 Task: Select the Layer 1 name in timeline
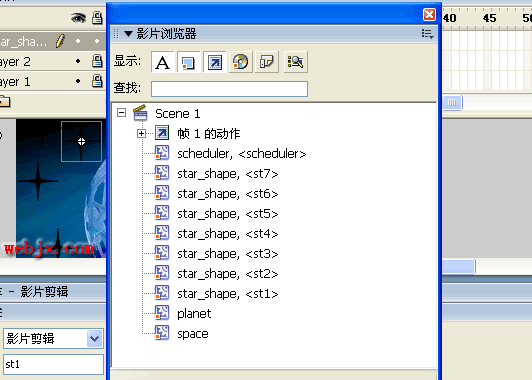click(x=15, y=82)
